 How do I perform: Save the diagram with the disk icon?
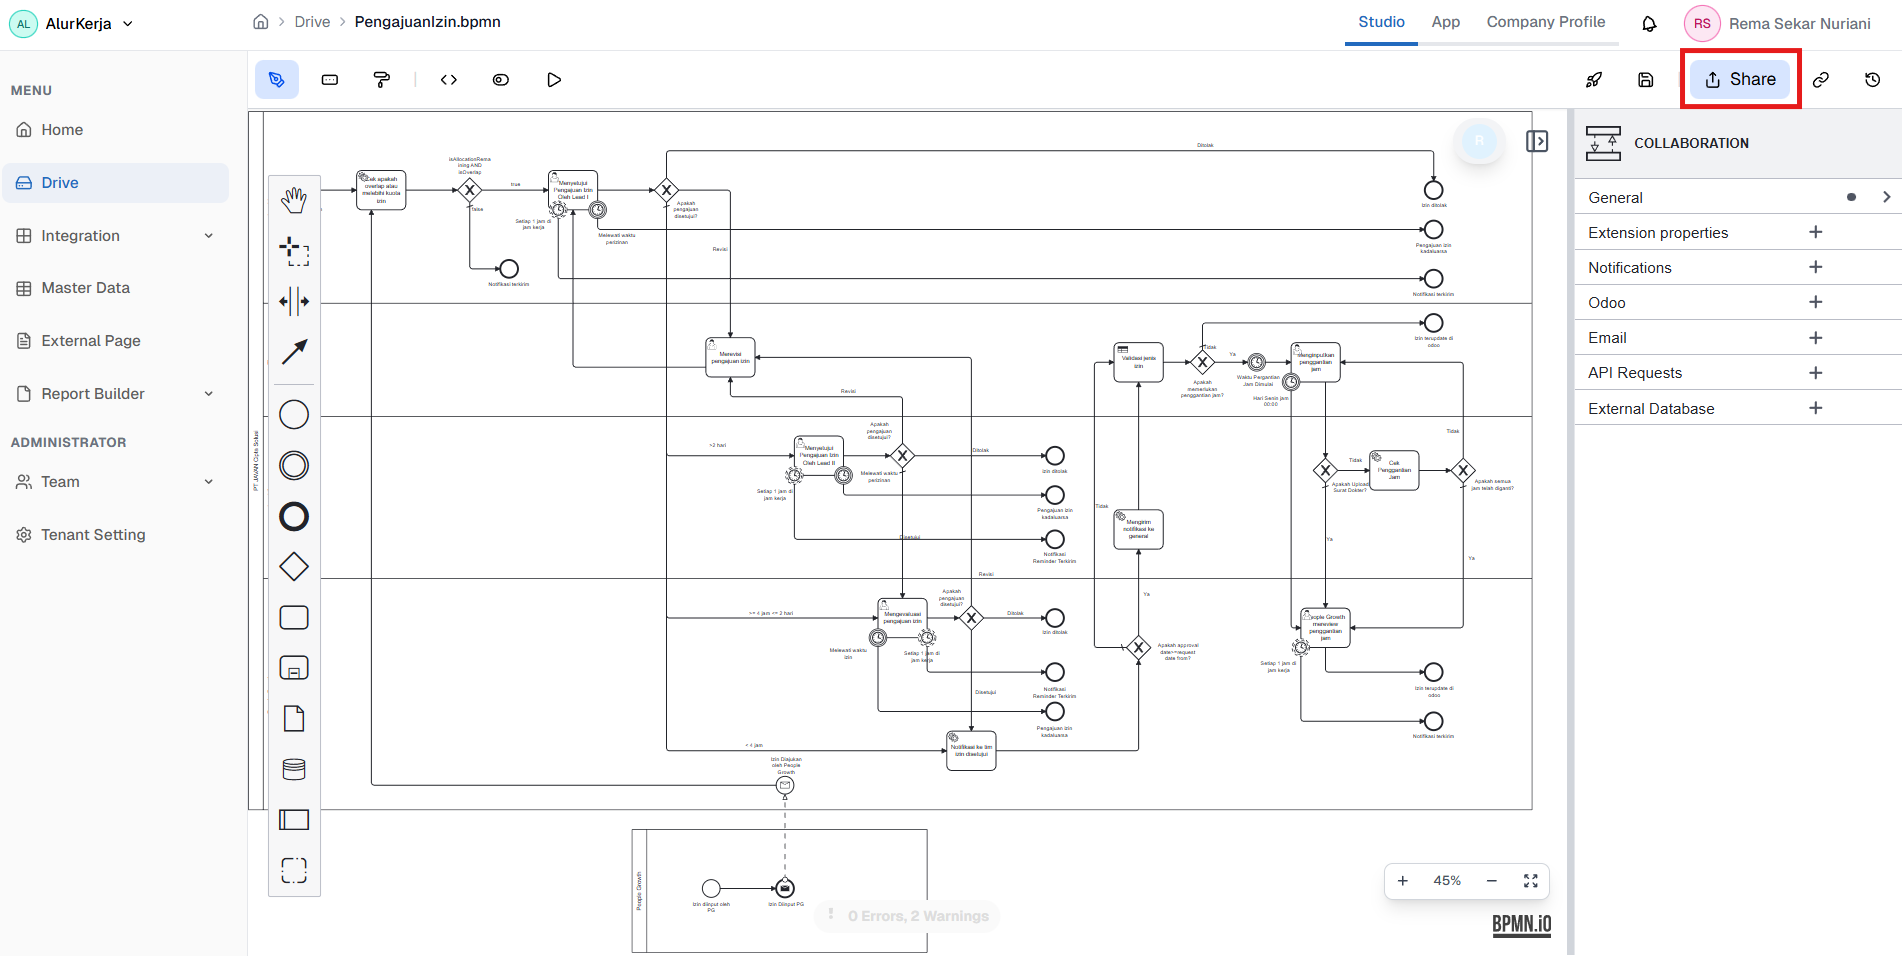[1646, 79]
